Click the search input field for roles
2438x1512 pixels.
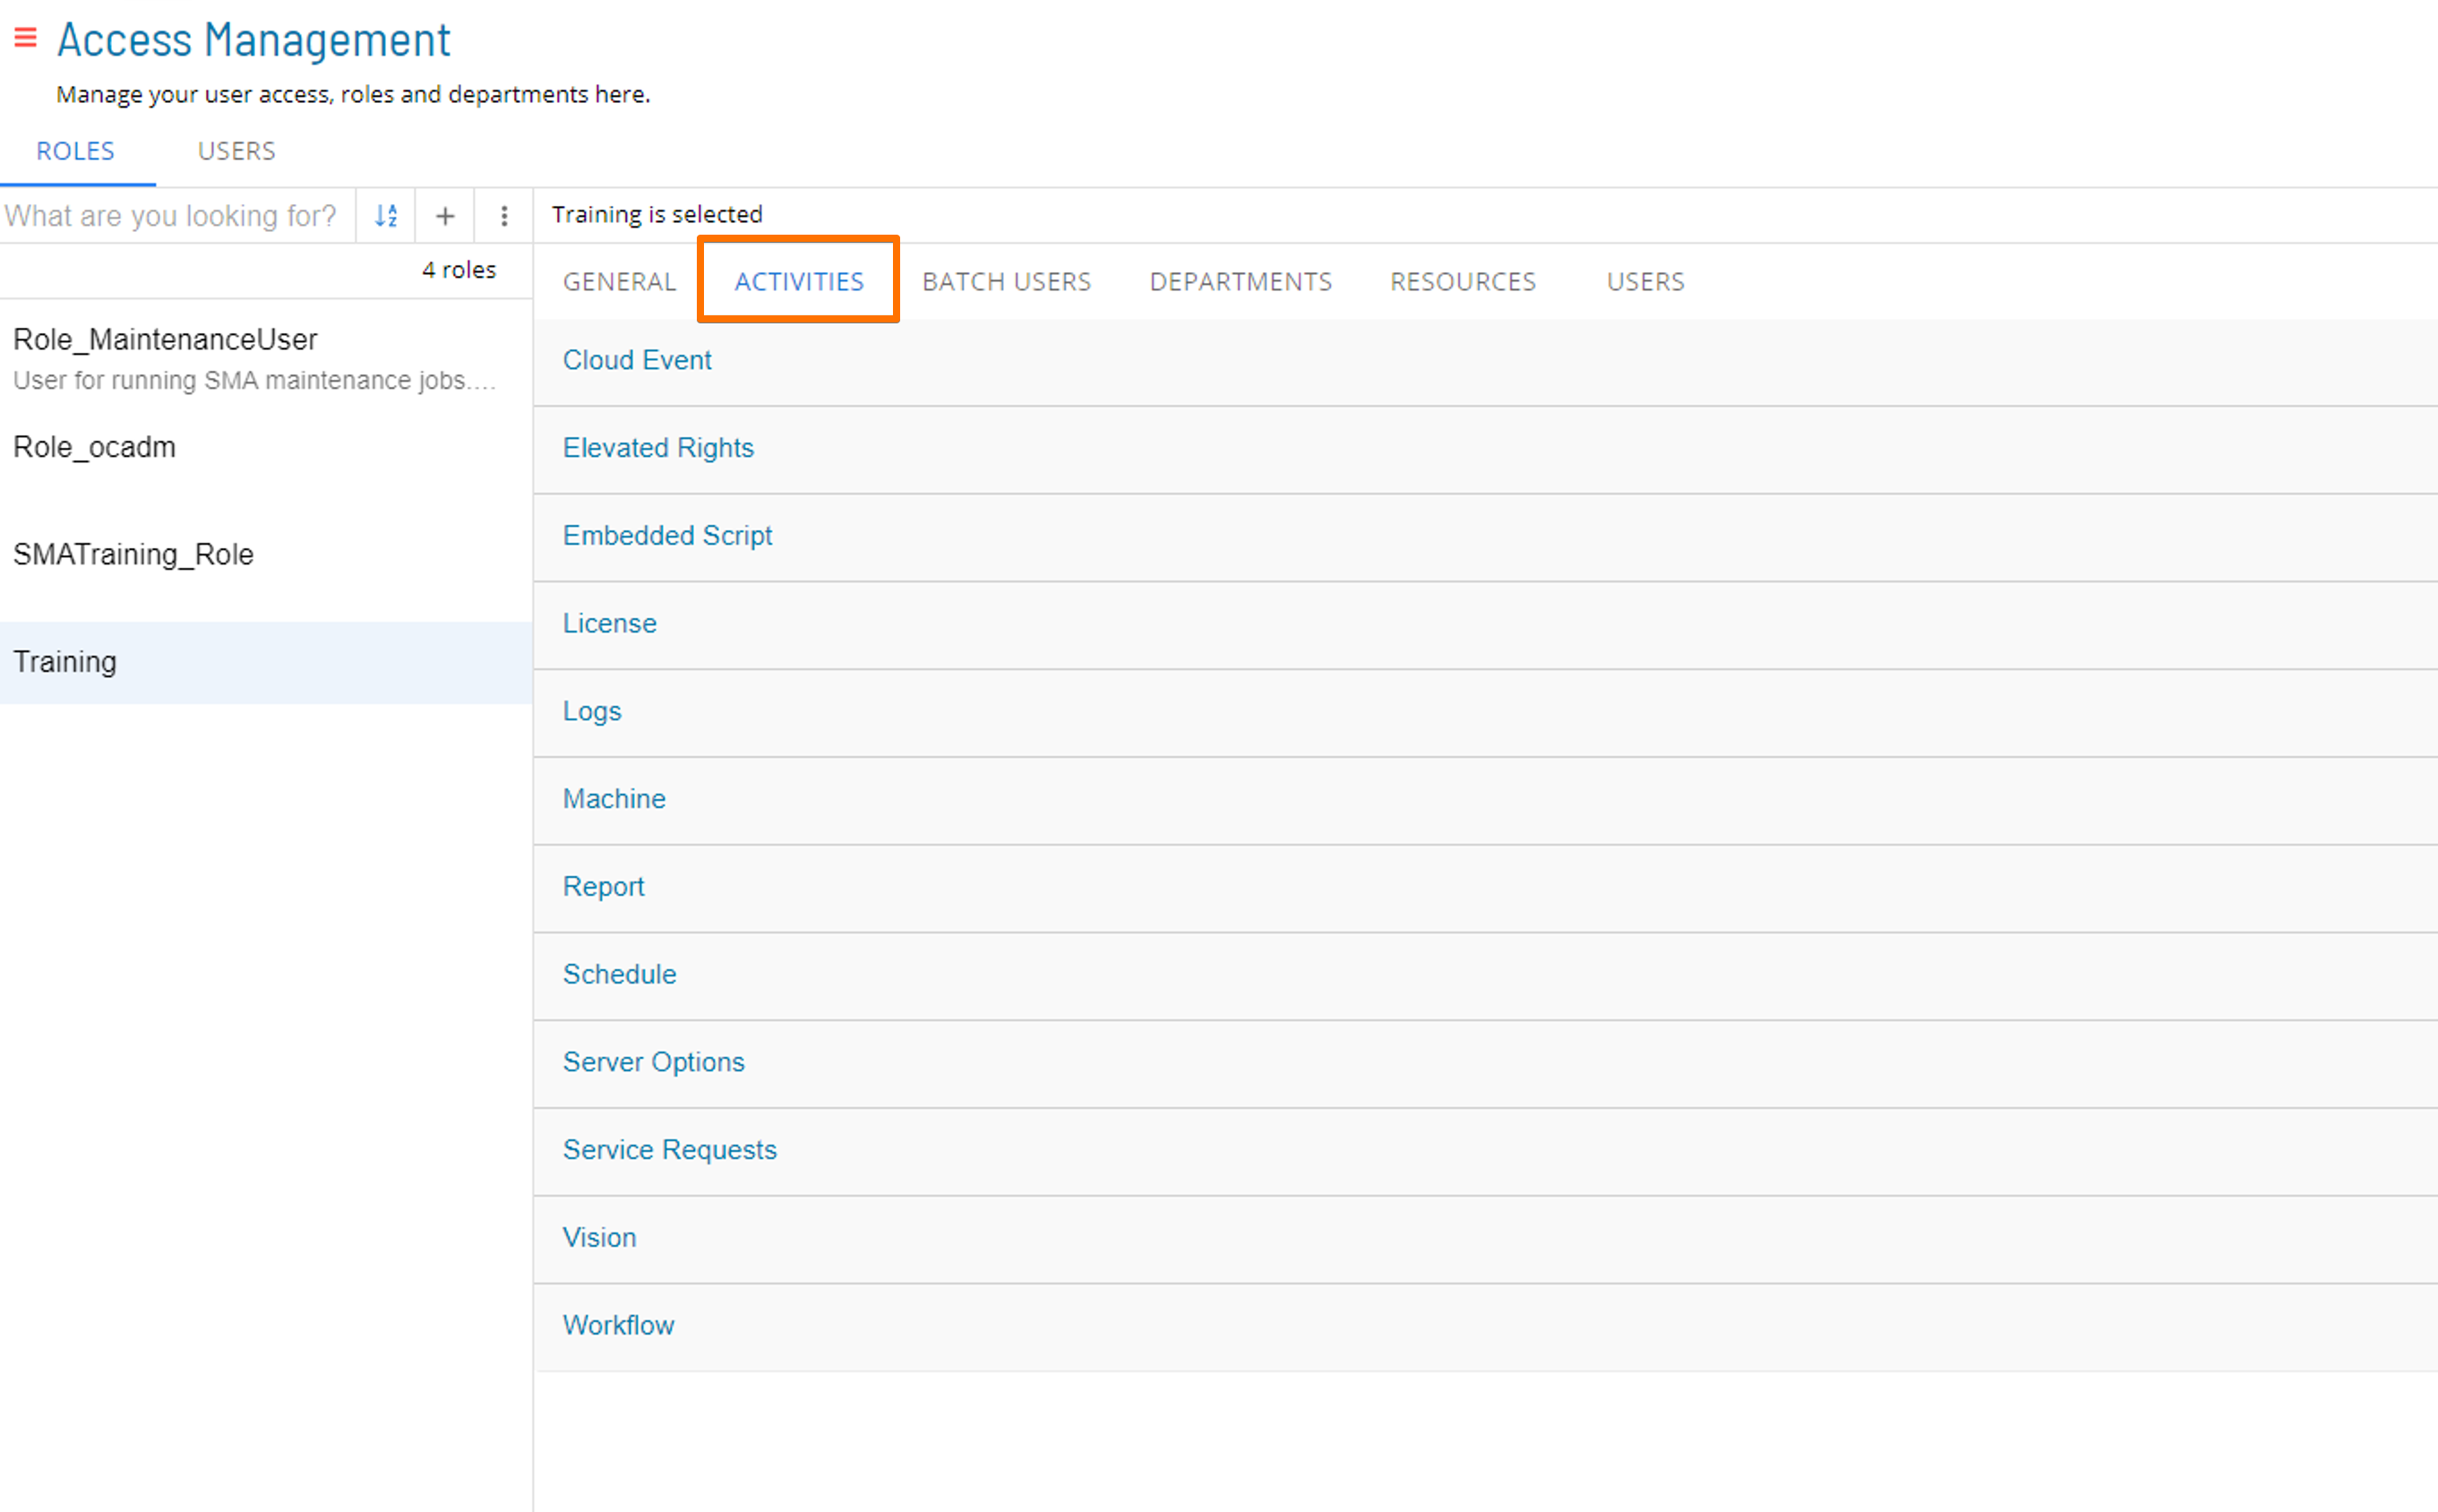[x=181, y=212]
